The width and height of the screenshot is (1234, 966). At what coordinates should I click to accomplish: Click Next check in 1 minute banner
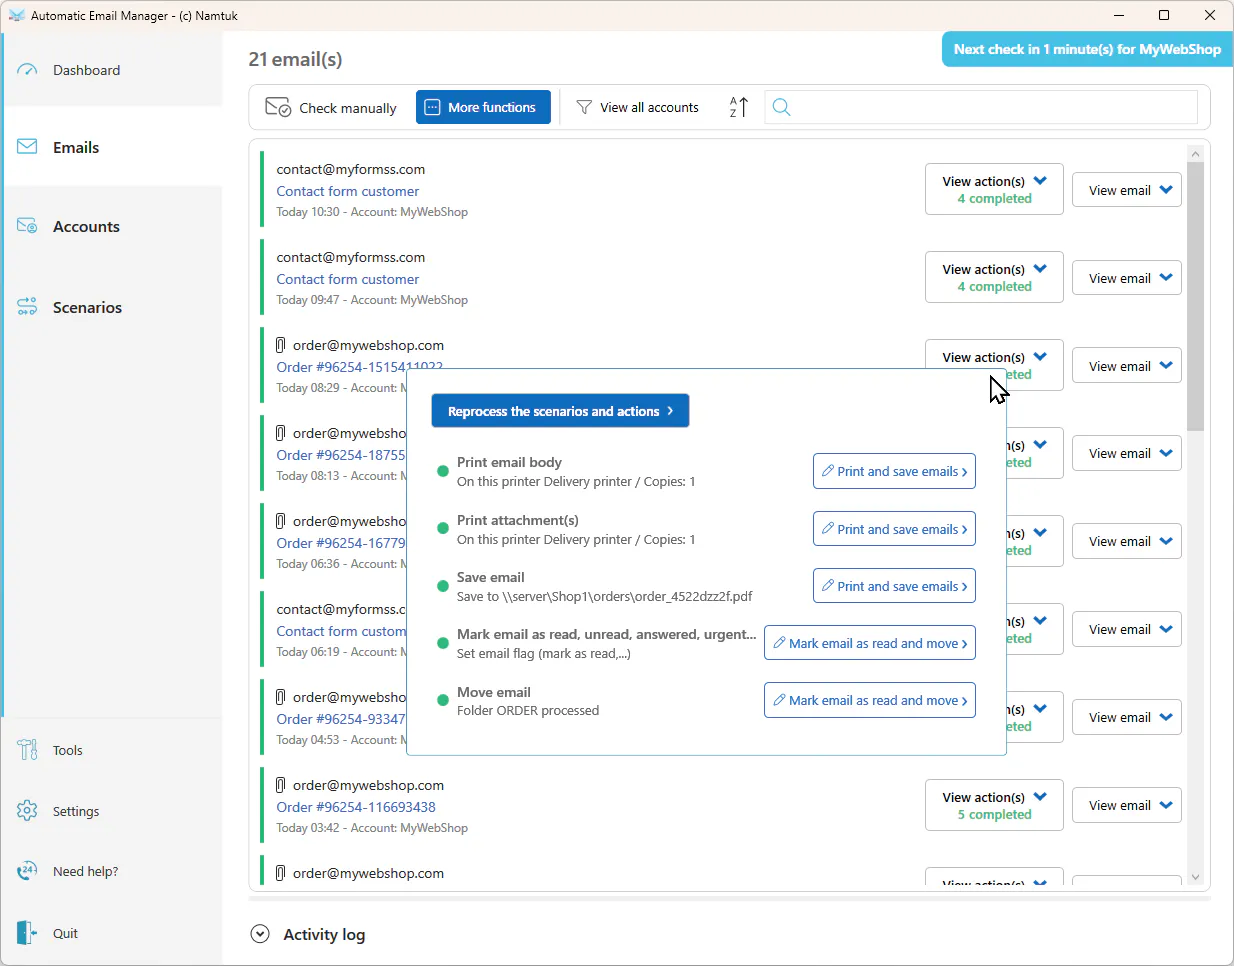pyautogui.click(x=1087, y=49)
